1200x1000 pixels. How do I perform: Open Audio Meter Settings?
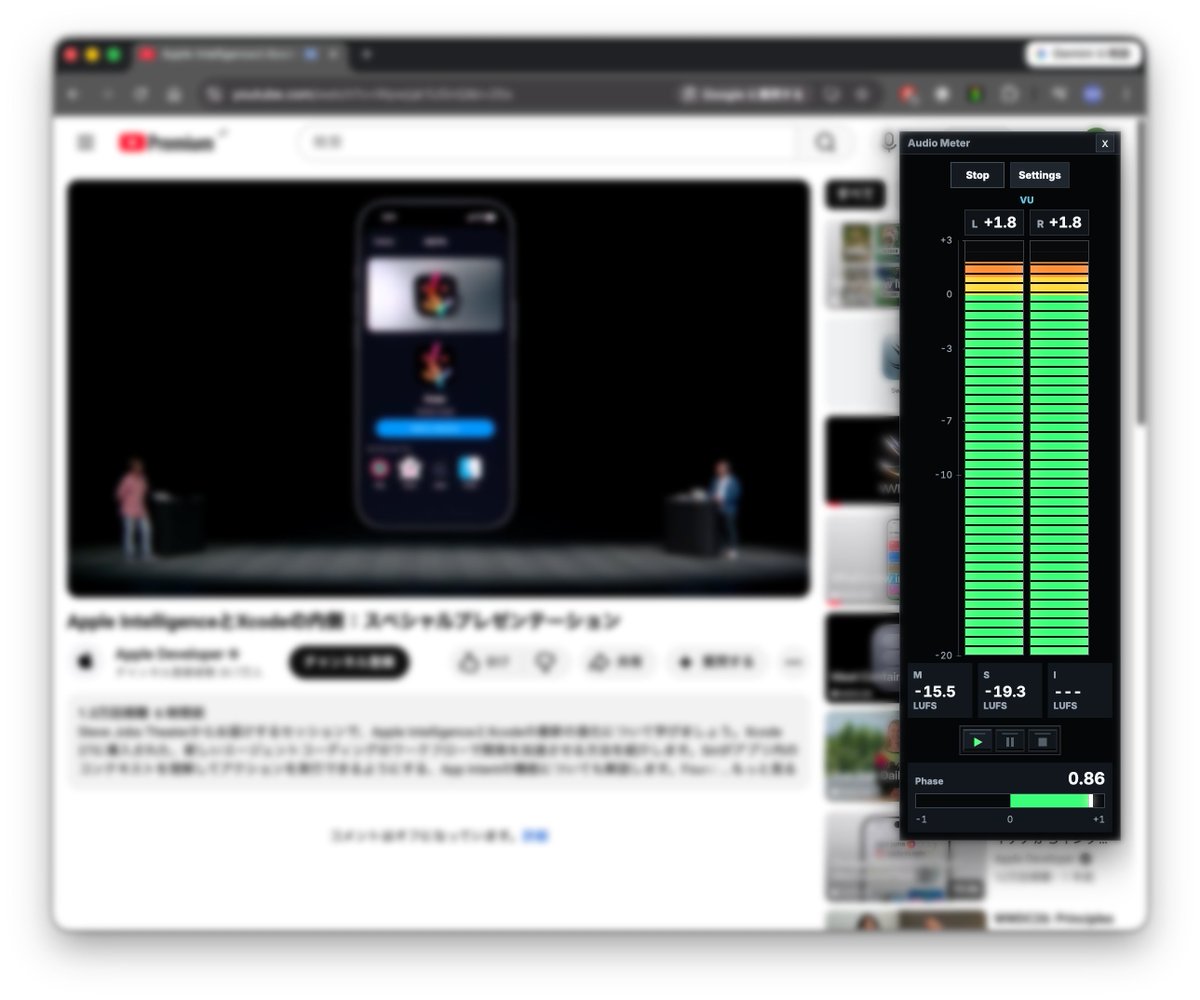[x=1039, y=175]
